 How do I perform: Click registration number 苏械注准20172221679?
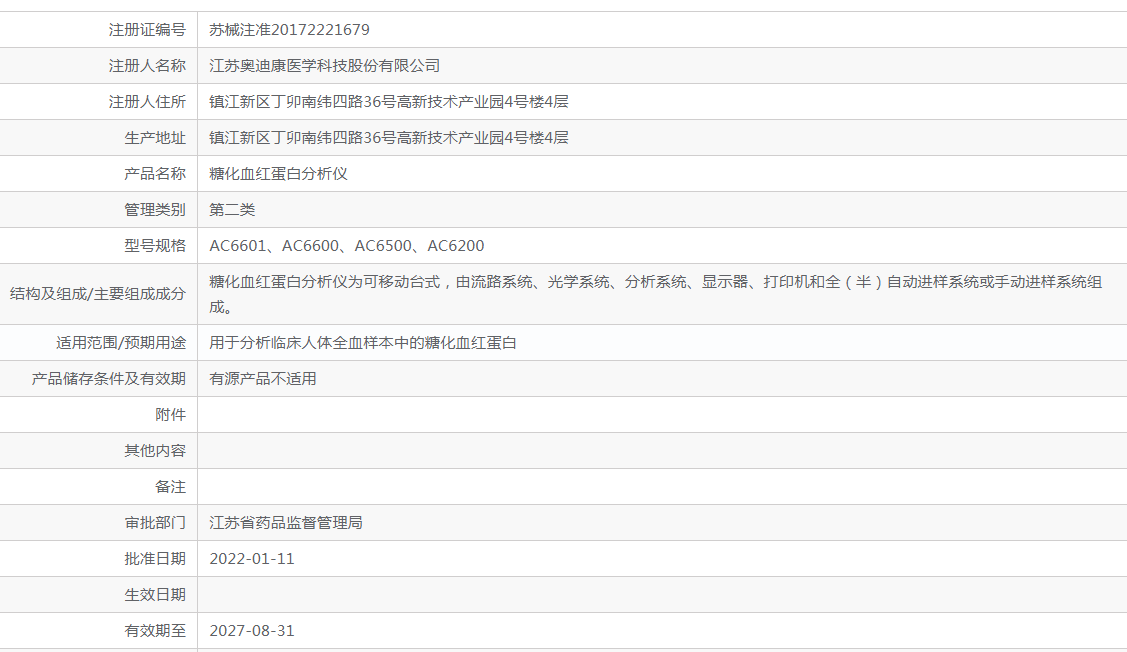click(289, 29)
